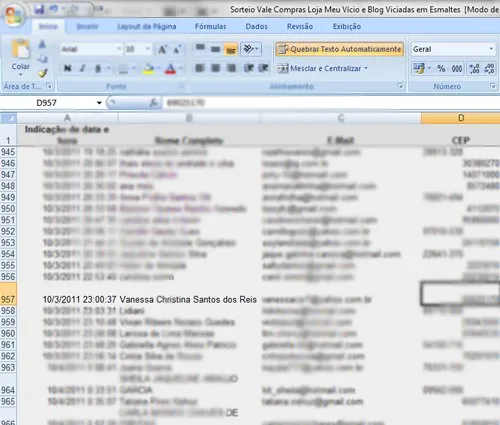Undo the last action
500x425 pixels.
point(54,9)
